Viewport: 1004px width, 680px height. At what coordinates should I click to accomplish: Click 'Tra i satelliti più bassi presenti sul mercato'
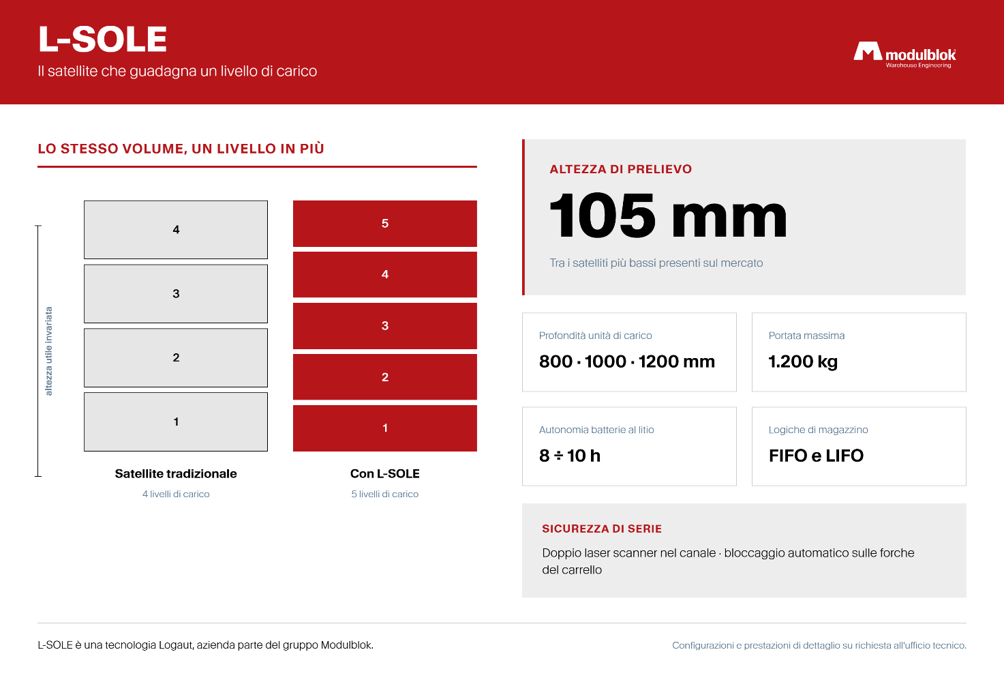click(656, 263)
